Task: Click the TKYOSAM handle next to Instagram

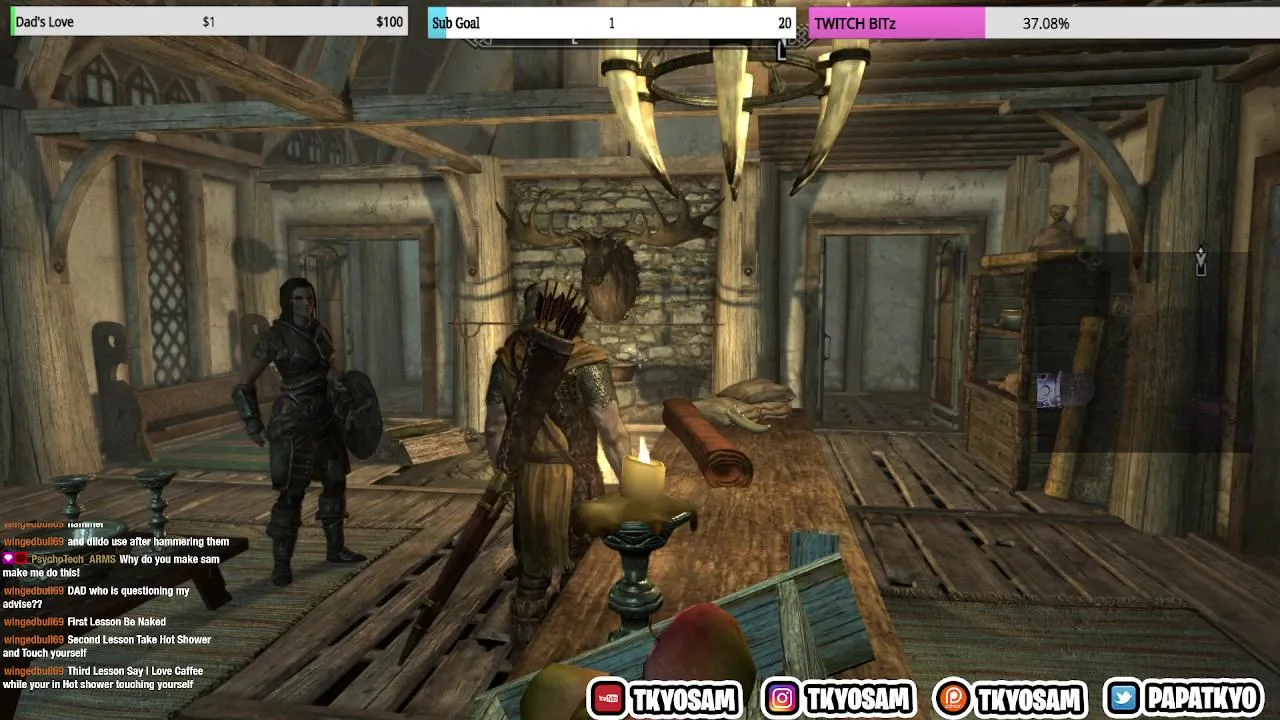Action: 857,699
